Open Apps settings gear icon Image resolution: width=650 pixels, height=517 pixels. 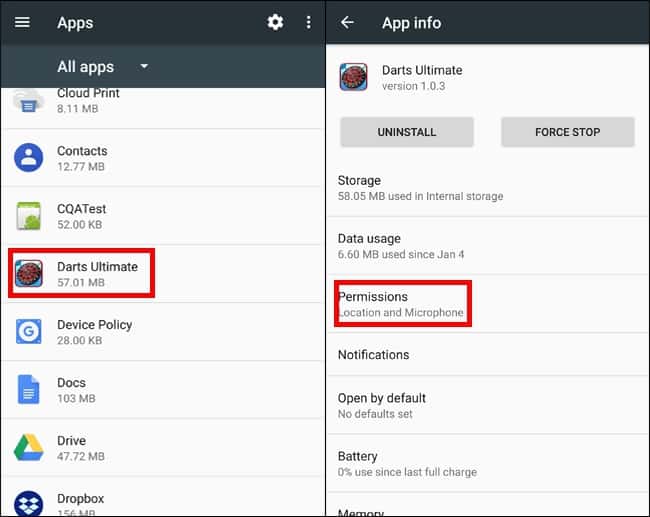tap(275, 22)
